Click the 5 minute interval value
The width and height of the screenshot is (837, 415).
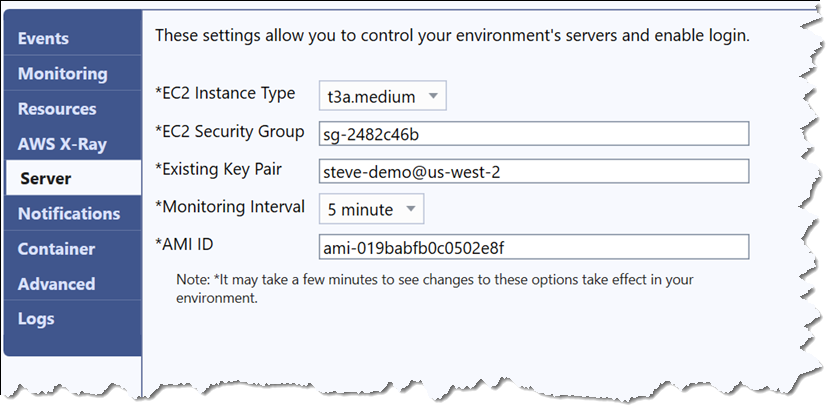360,209
